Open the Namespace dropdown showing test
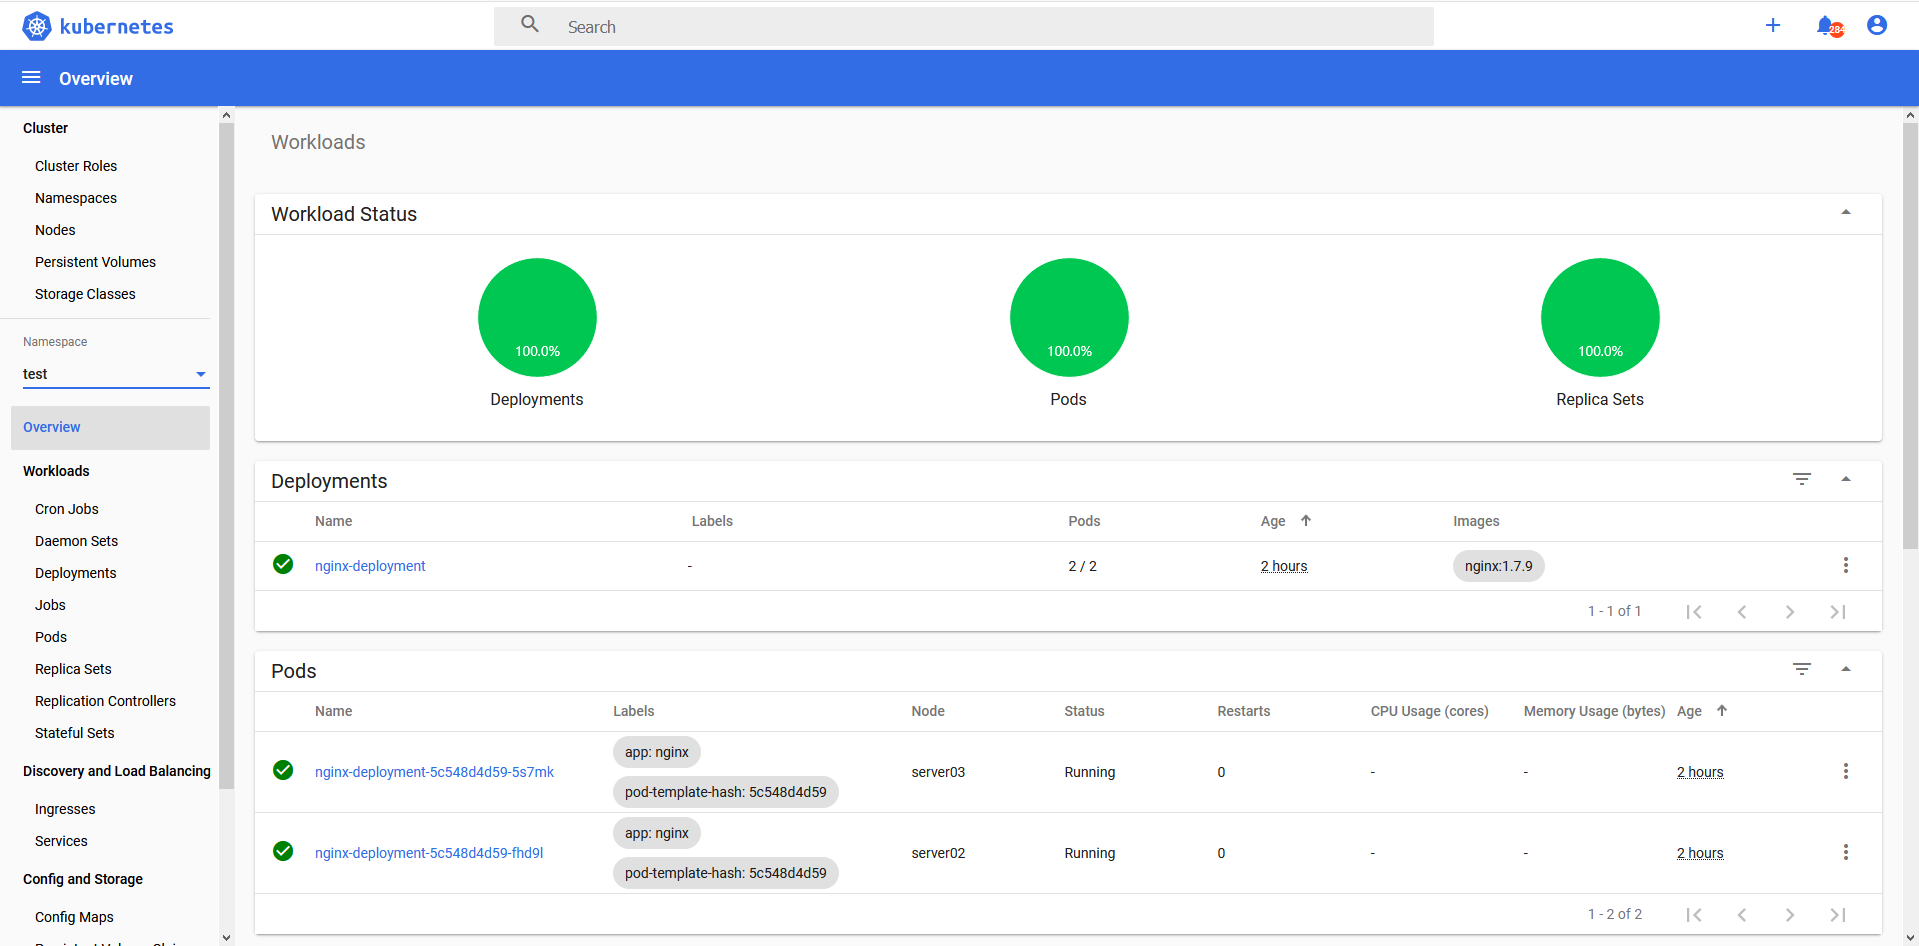1919x946 pixels. 116,374
